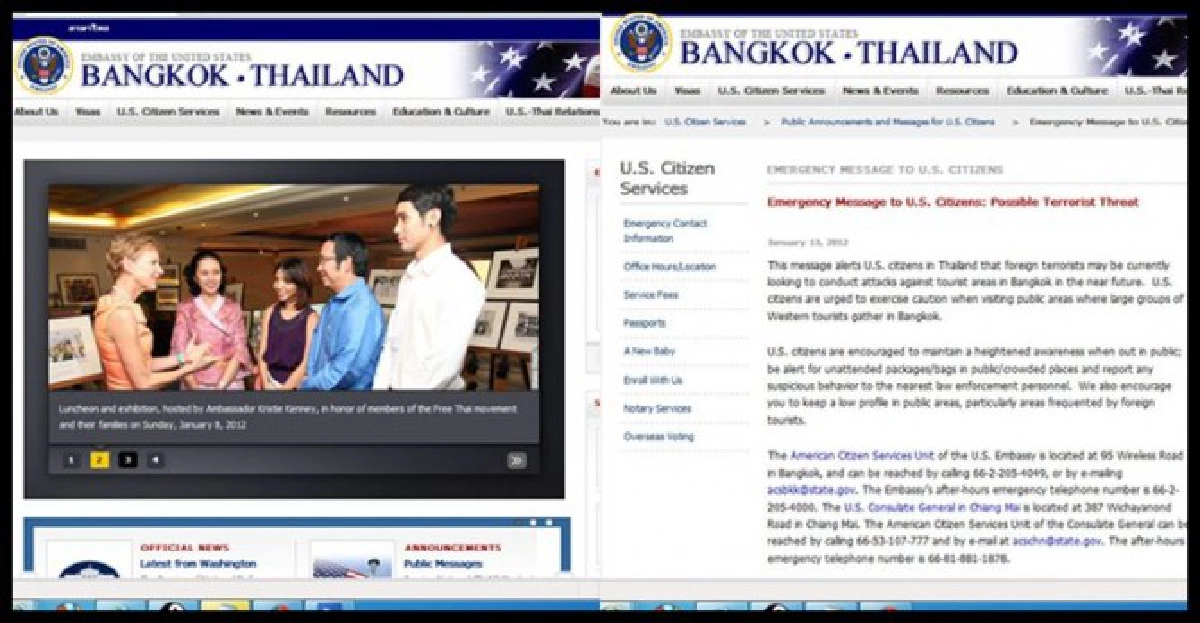Open U.S.-Thai Relations in left window menu
The height and width of the screenshot is (623, 1200).
click(552, 112)
